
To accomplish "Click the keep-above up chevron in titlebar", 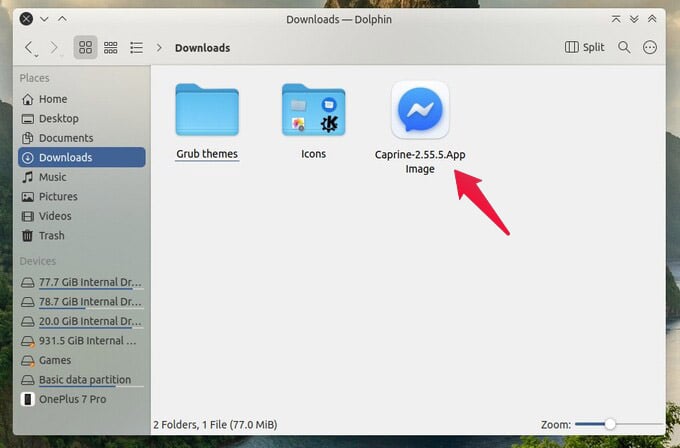I will click(x=62, y=19).
